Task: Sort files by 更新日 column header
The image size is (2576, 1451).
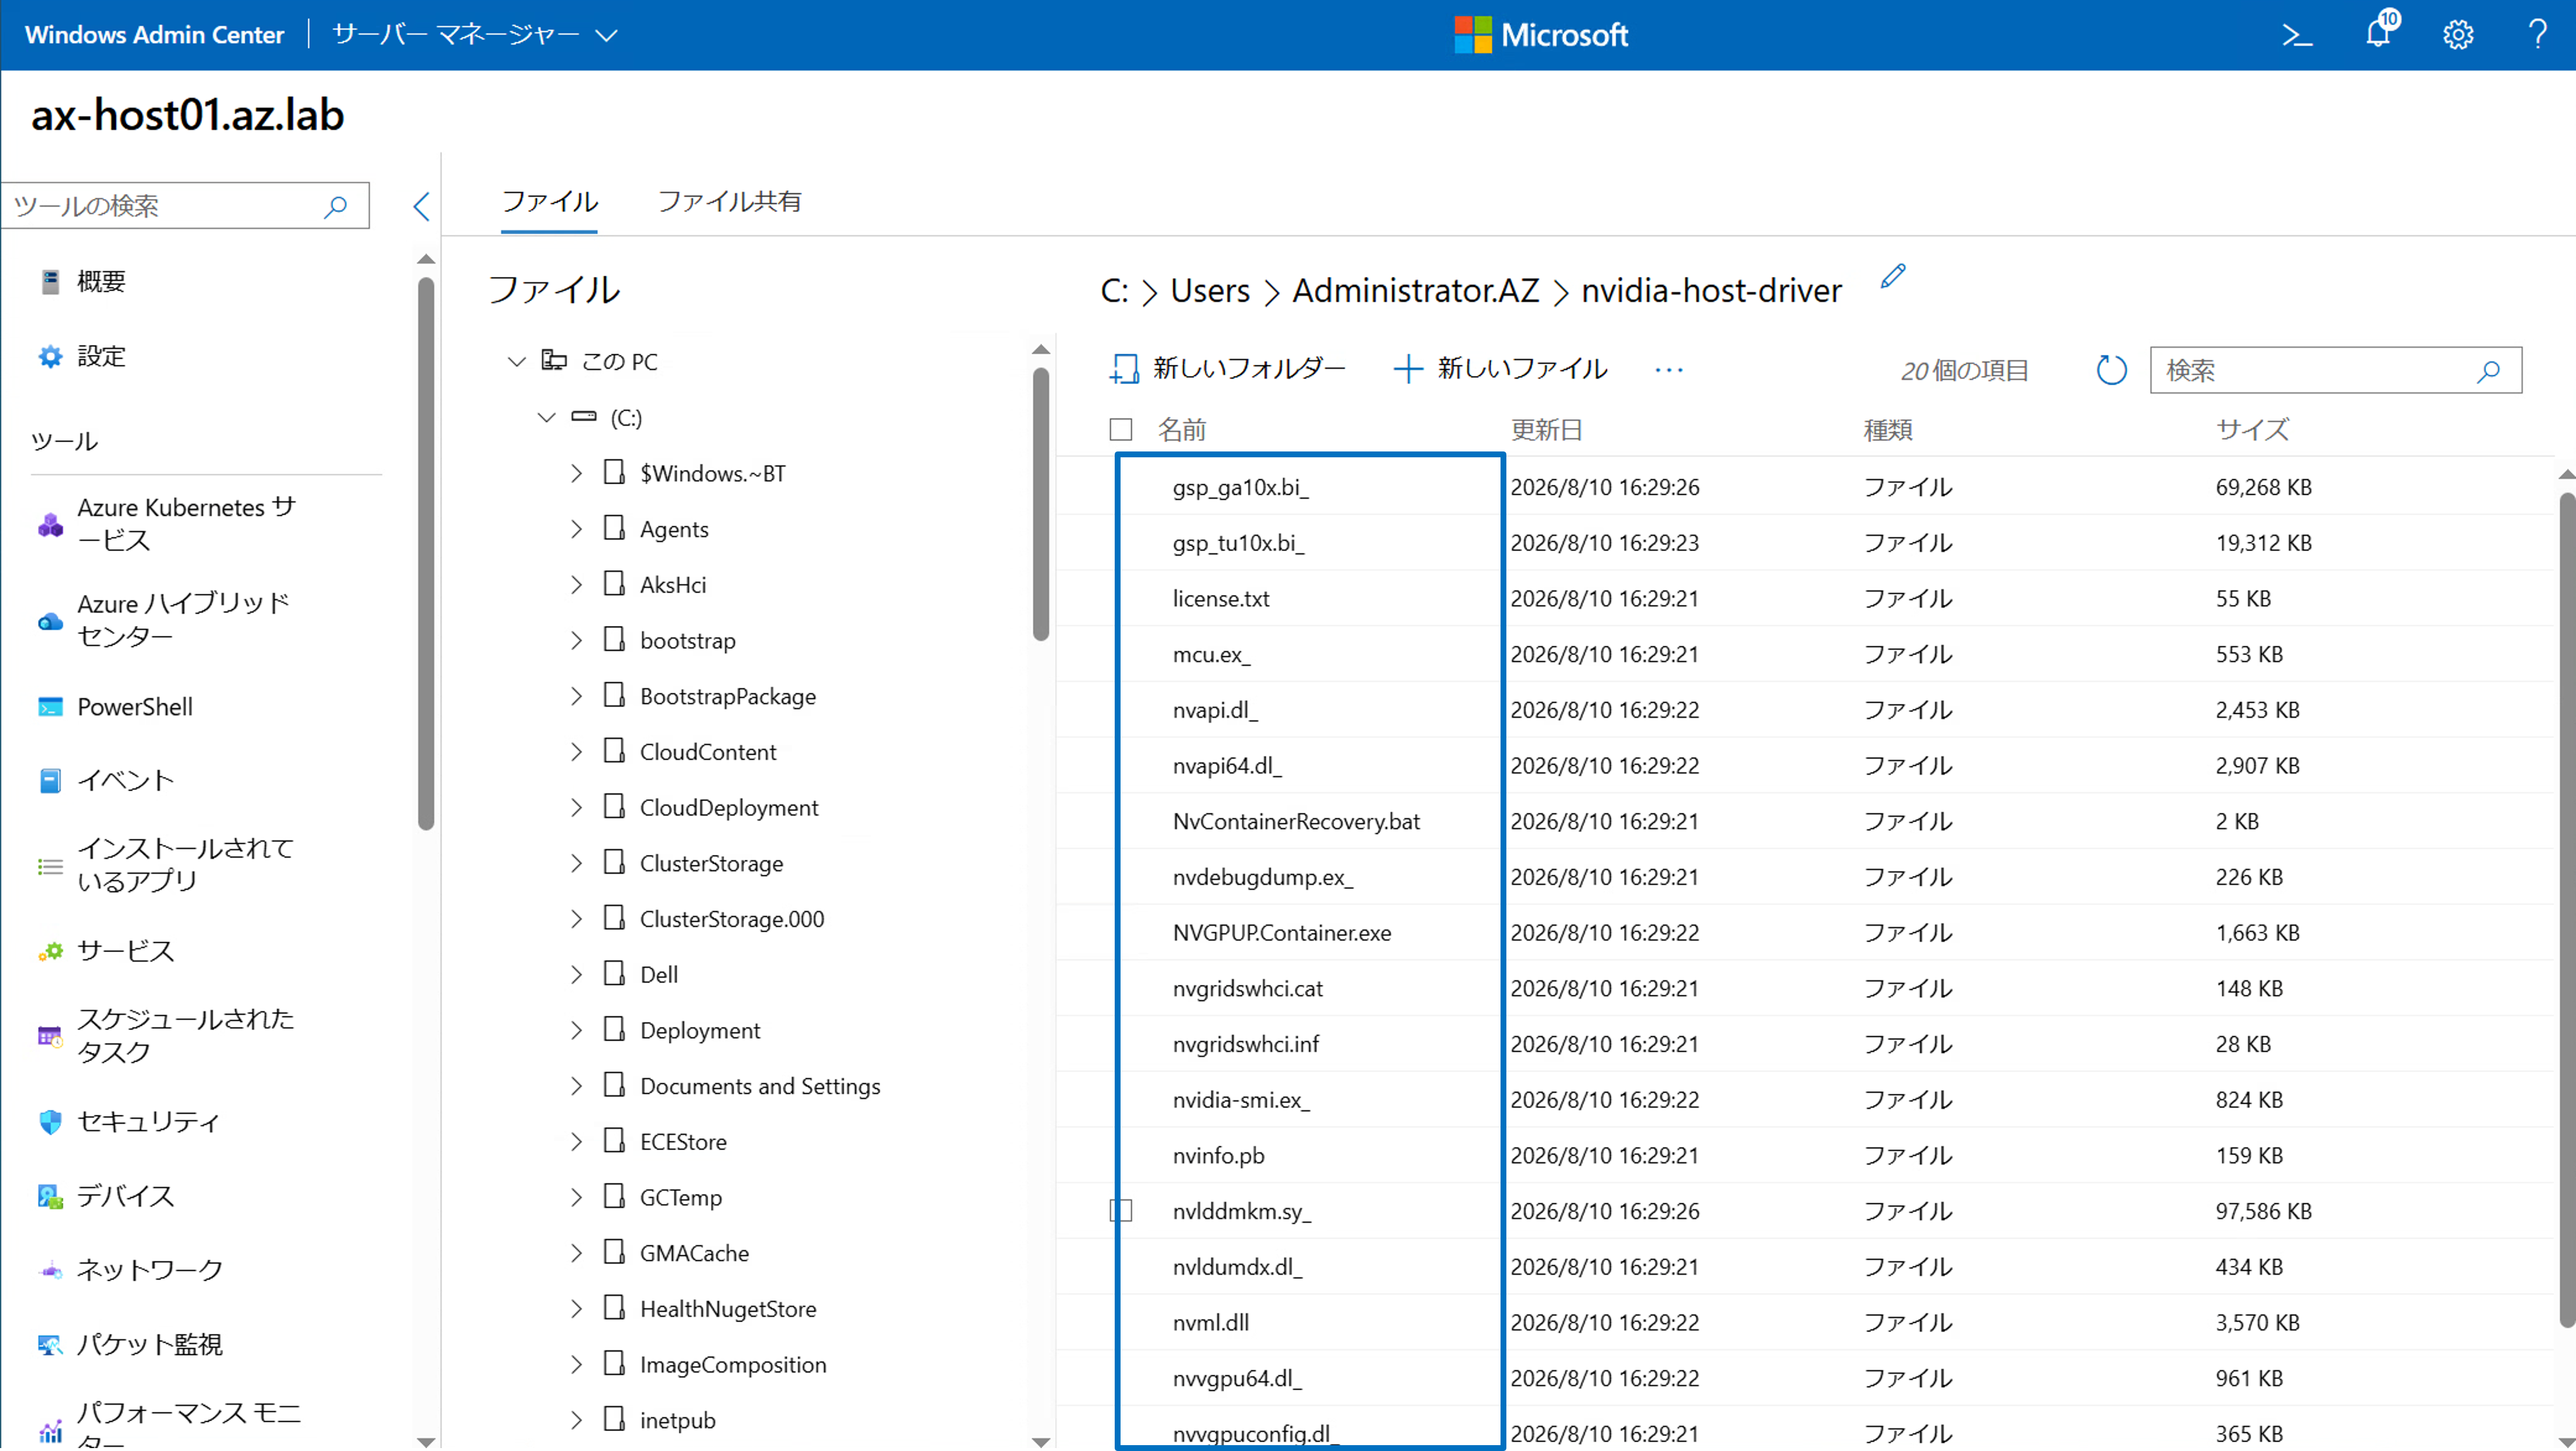Action: pos(1546,430)
